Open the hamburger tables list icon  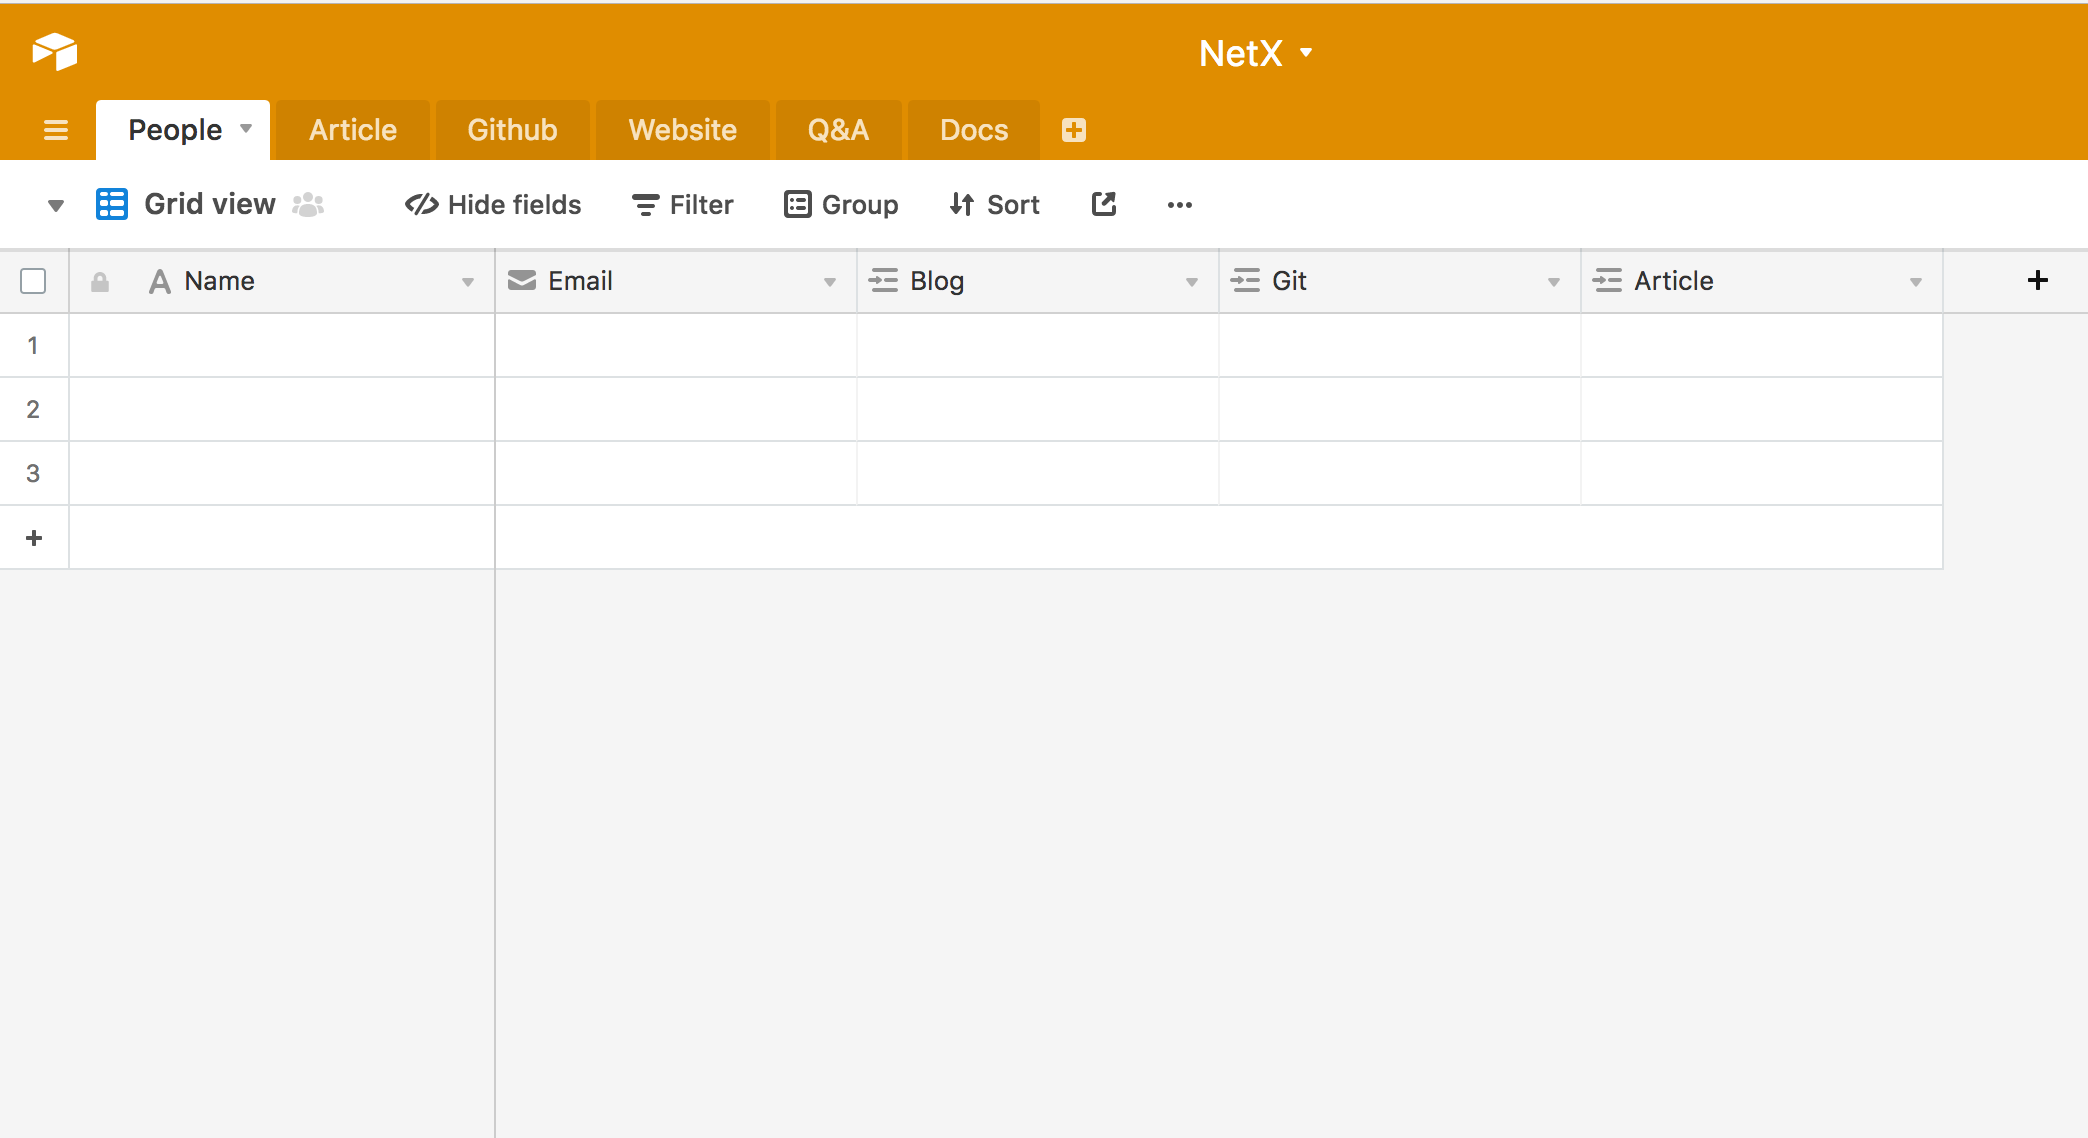point(56,130)
